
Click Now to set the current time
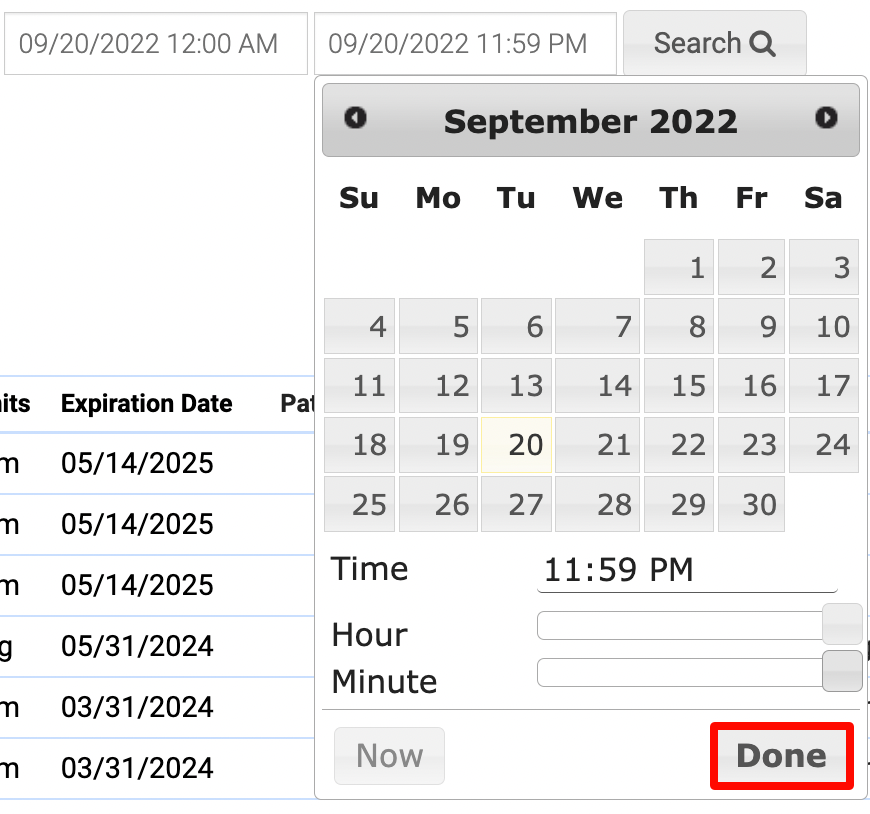click(x=389, y=756)
